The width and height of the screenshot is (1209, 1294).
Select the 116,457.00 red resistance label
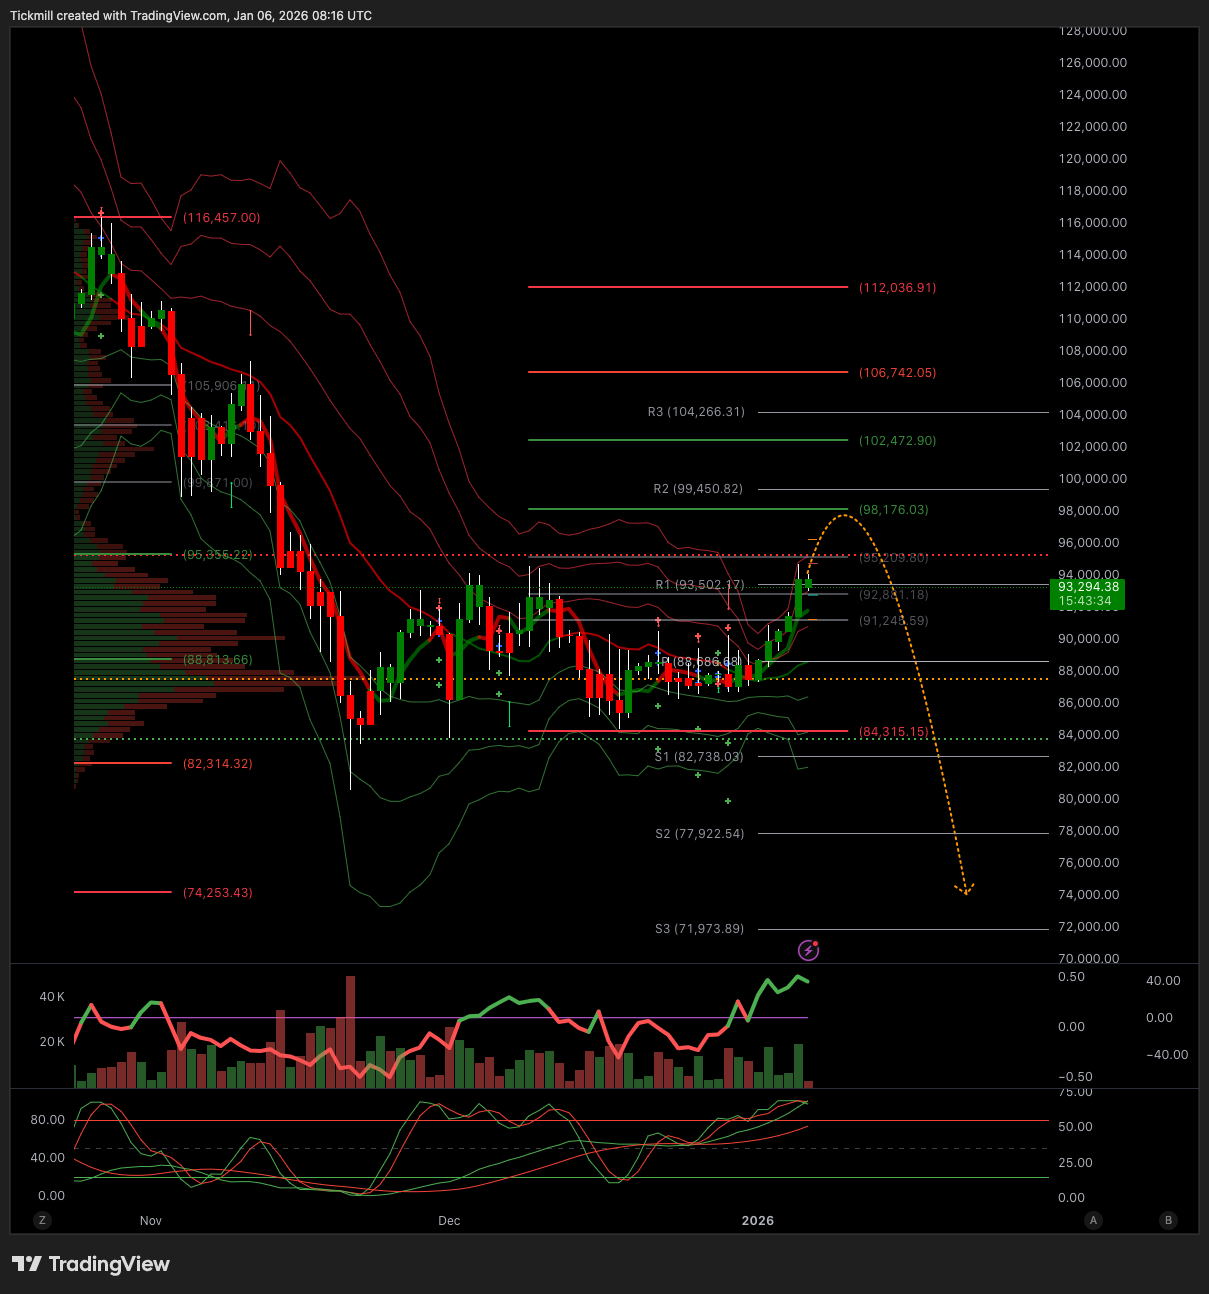tap(221, 218)
